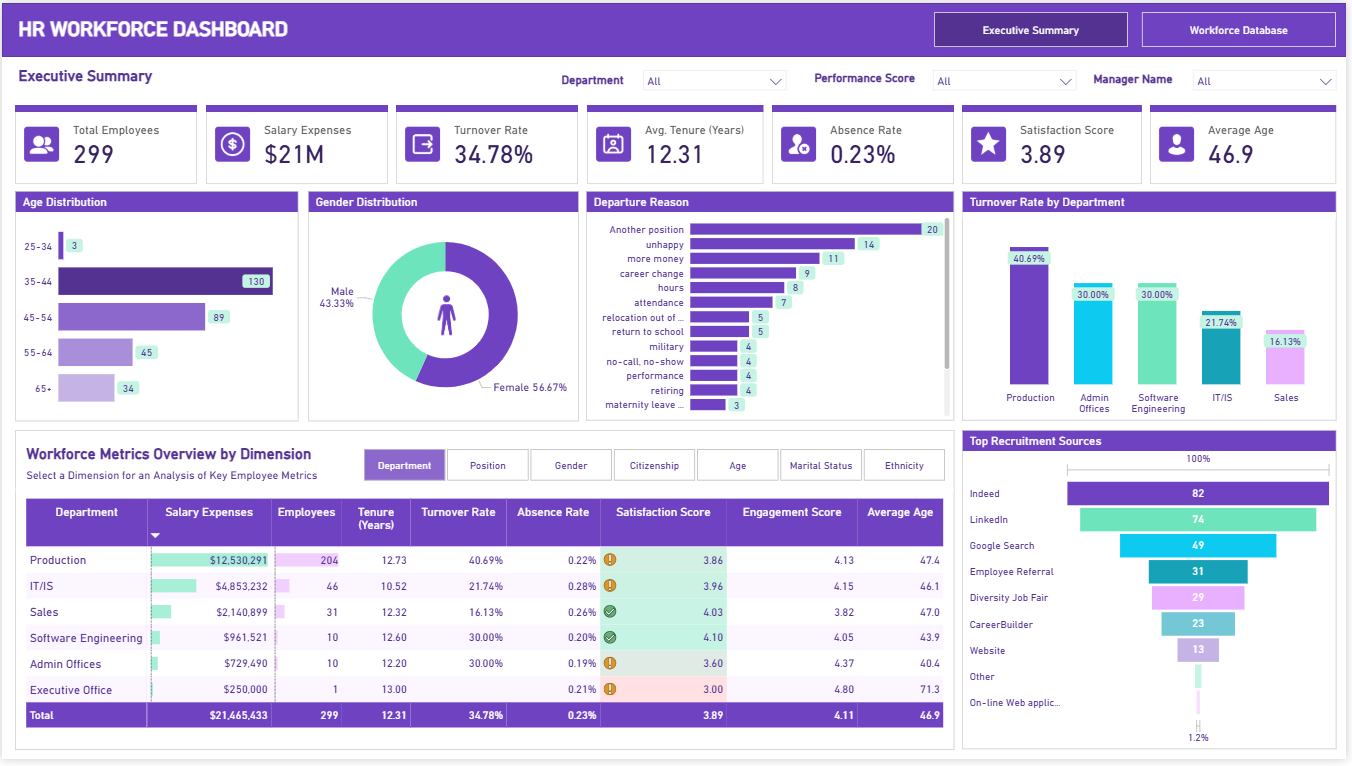The width and height of the screenshot is (1352, 766).
Task: Click the Salary Expenses dollar icon
Action: click(233, 144)
